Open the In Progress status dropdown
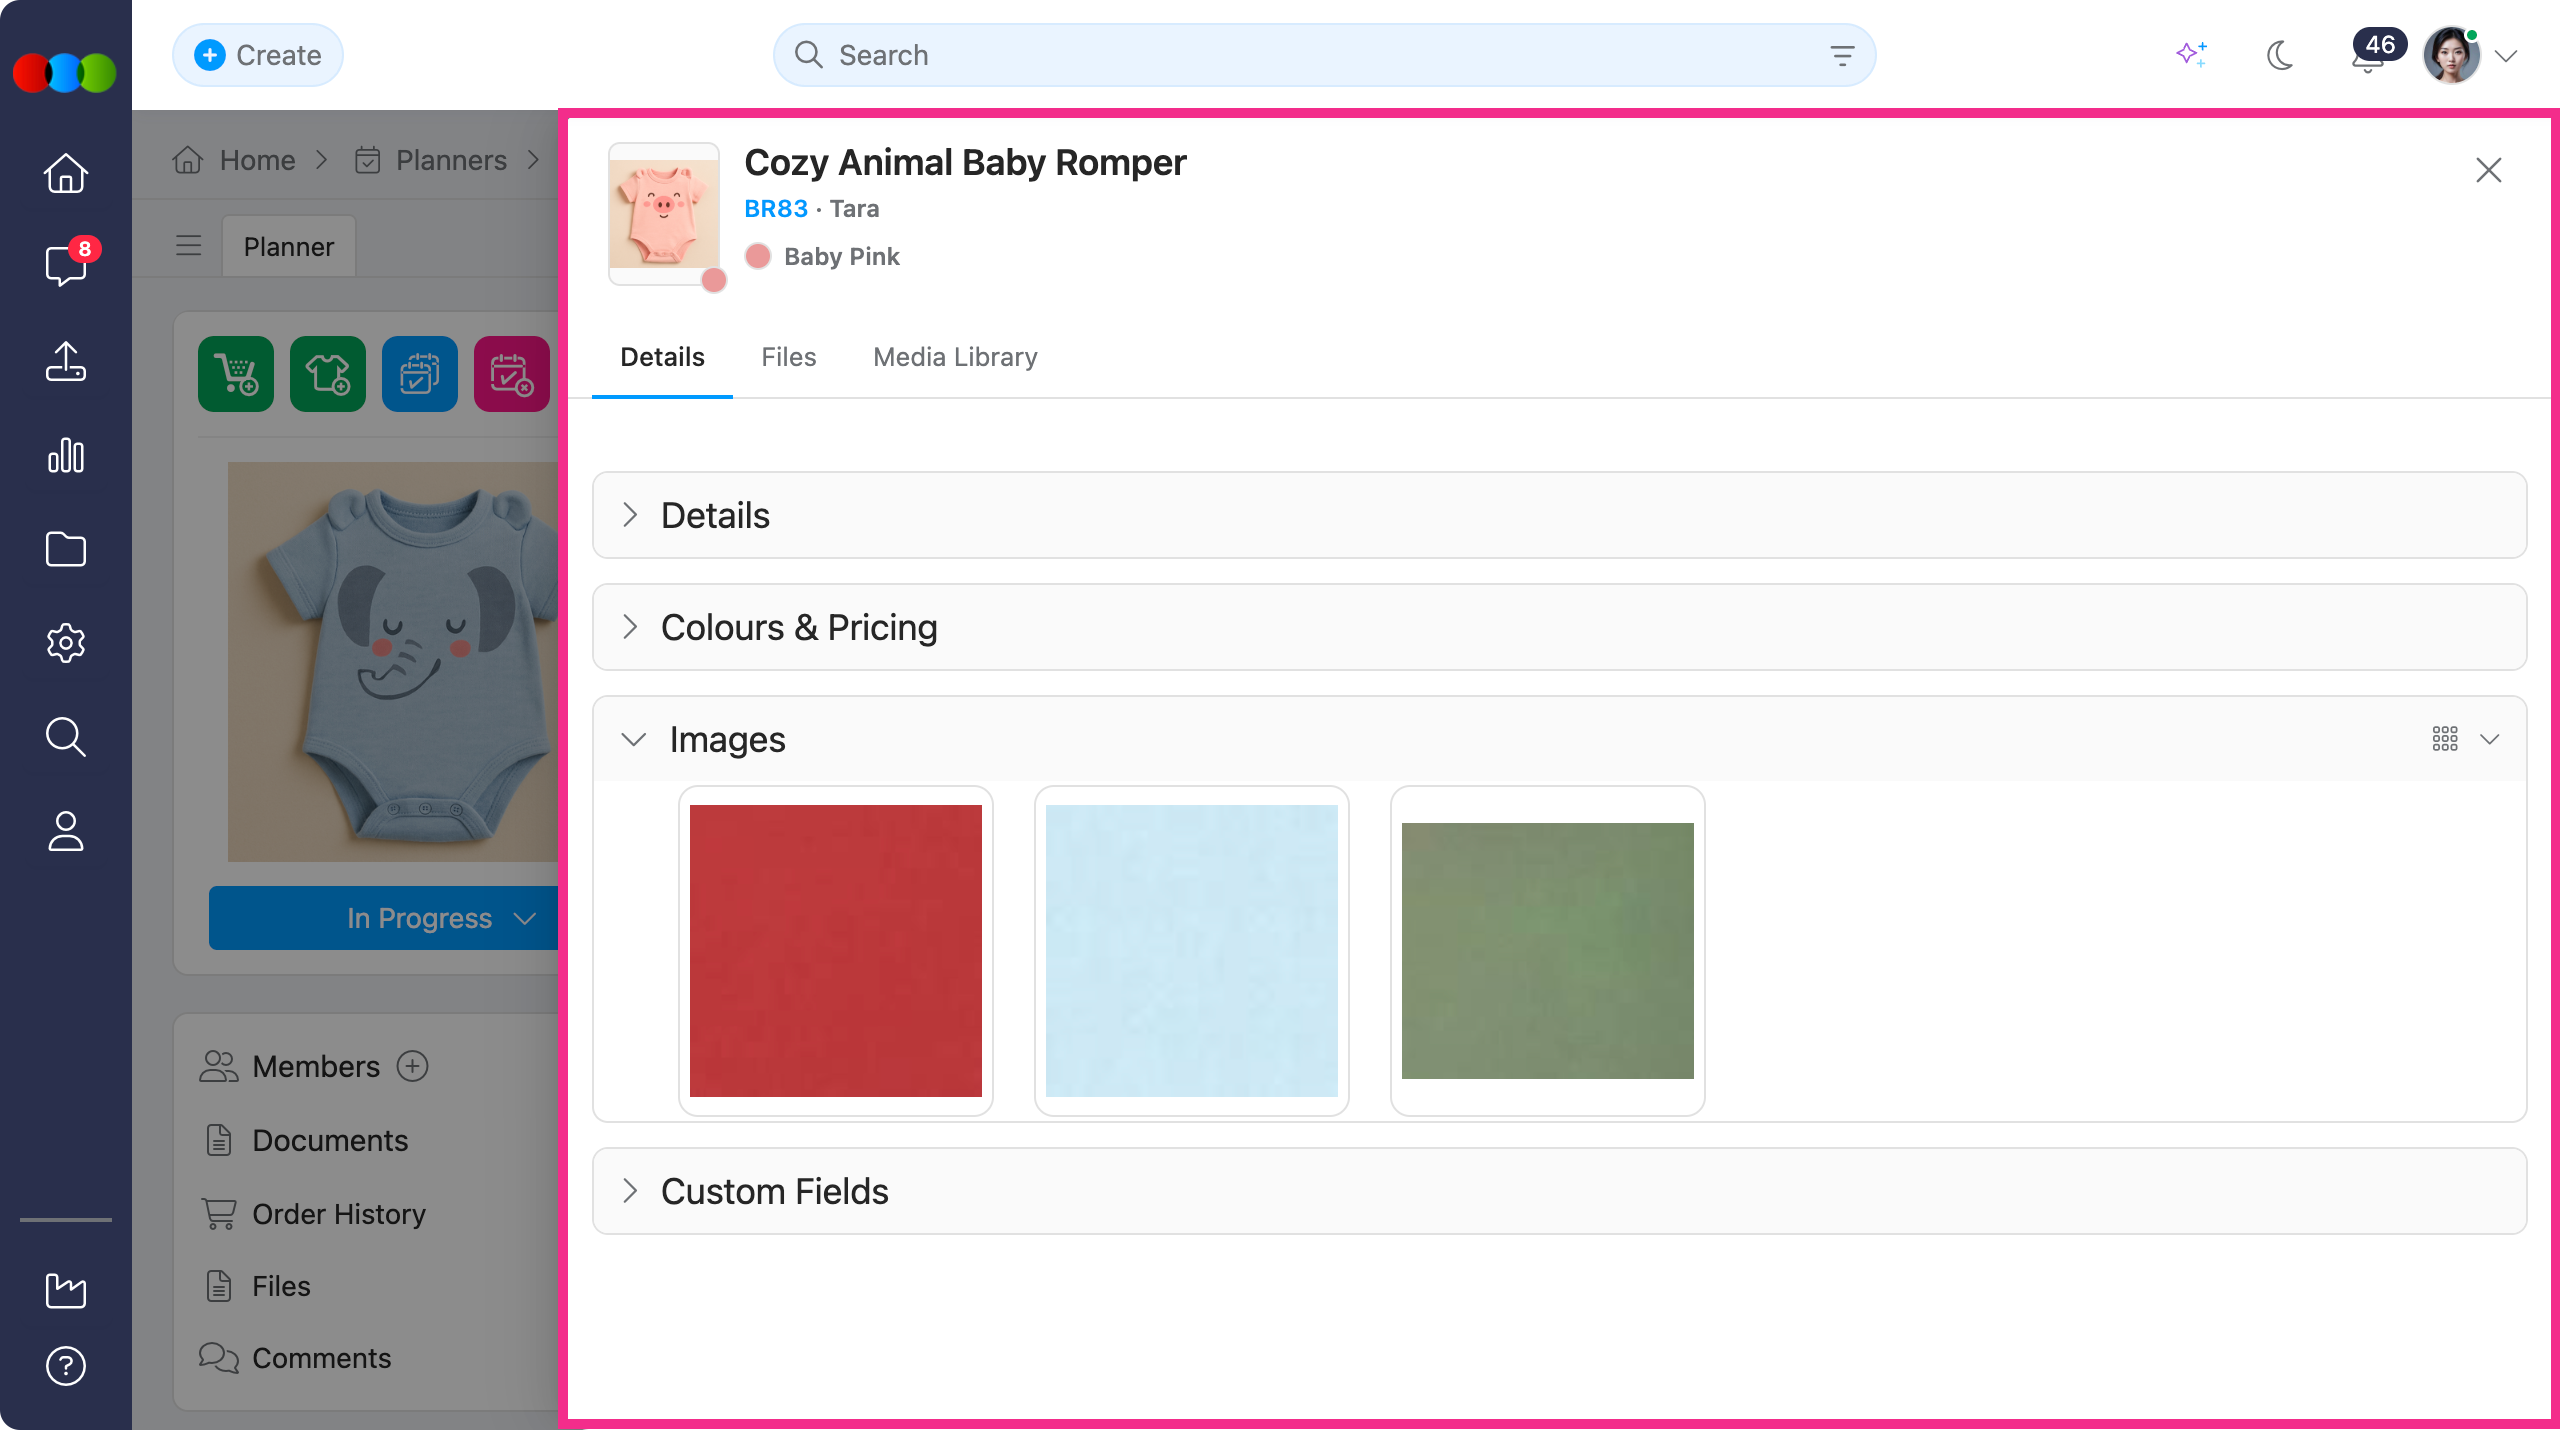The height and width of the screenshot is (1430, 2560). click(384, 918)
